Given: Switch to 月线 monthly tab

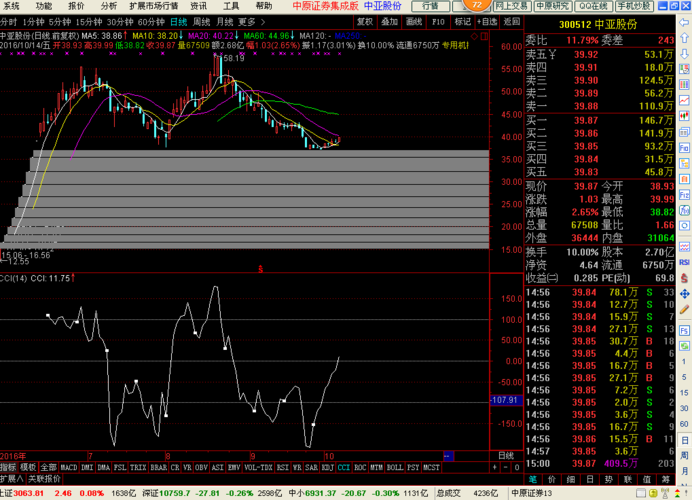Looking at the screenshot, I should click(225, 22).
